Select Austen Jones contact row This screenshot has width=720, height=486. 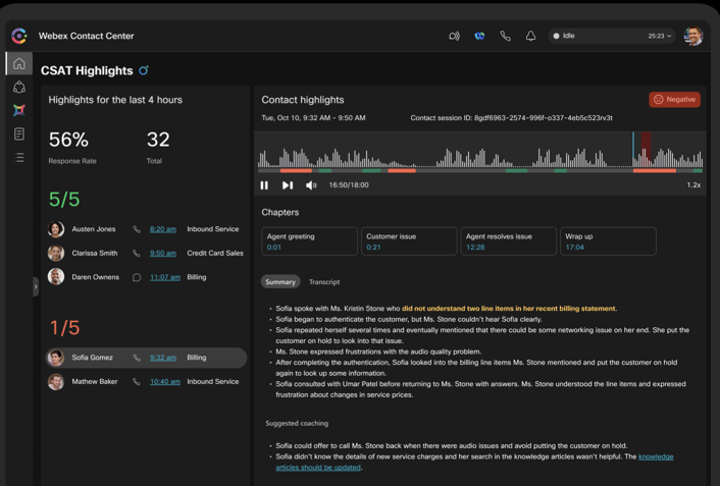[146, 229]
